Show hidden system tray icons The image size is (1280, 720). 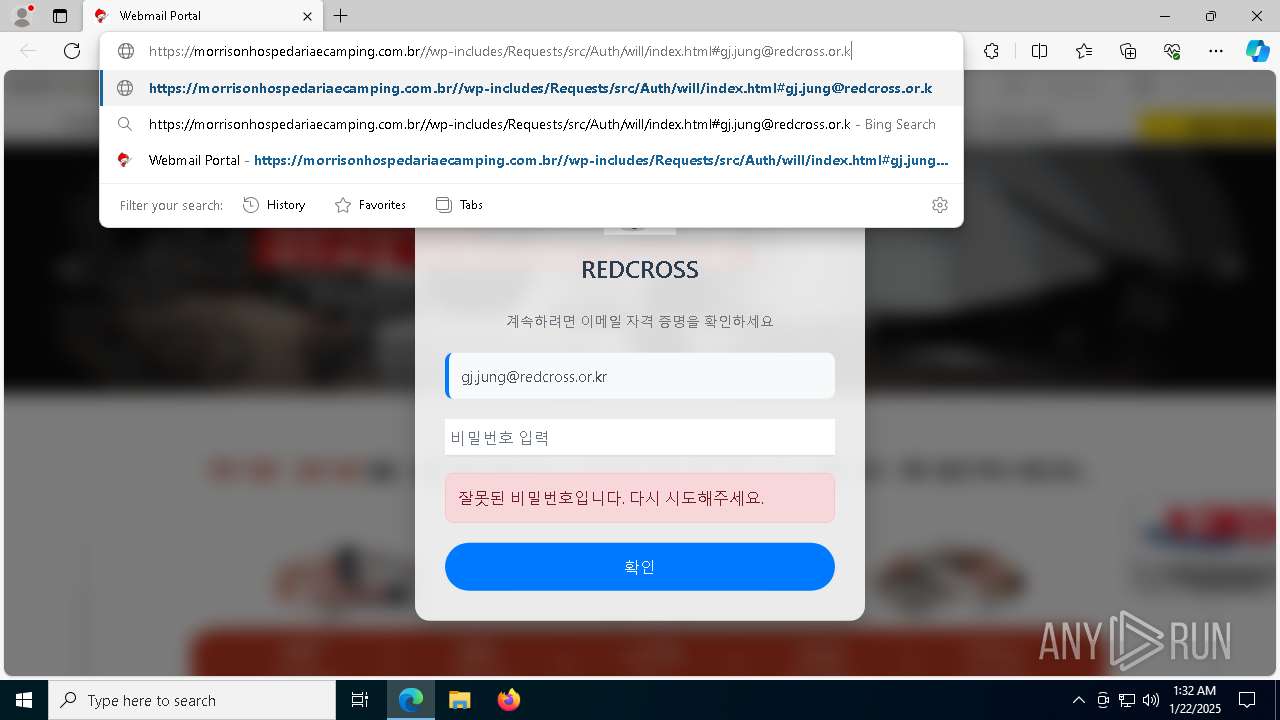pos(1078,700)
